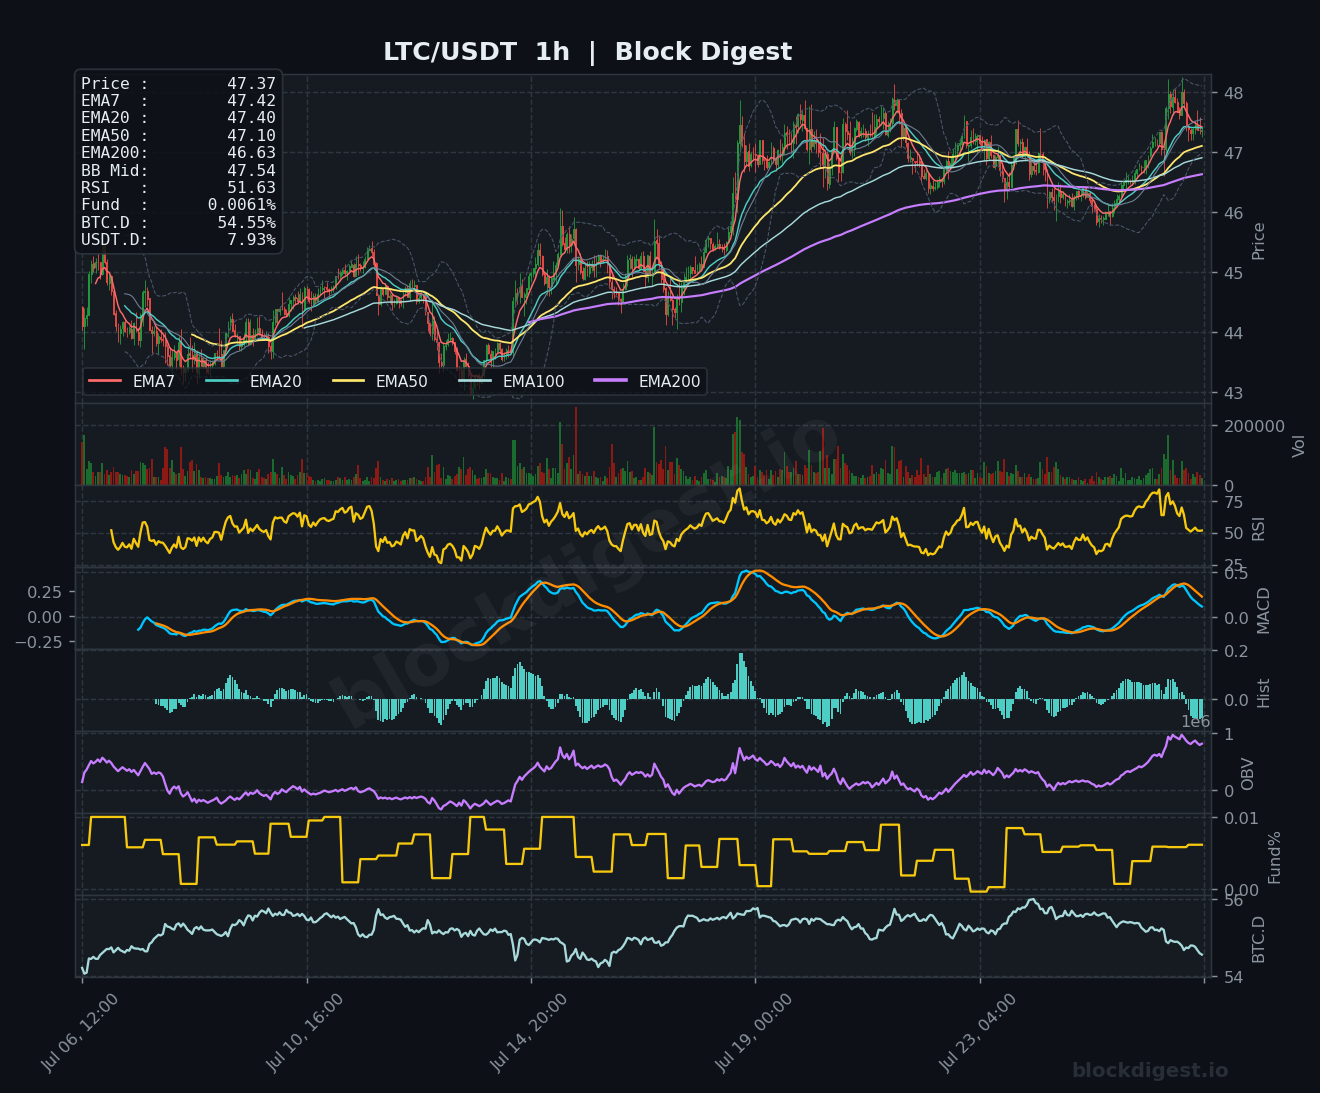
Task: Click the Fund 0.0061% stat row
Action: (x=178, y=205)
